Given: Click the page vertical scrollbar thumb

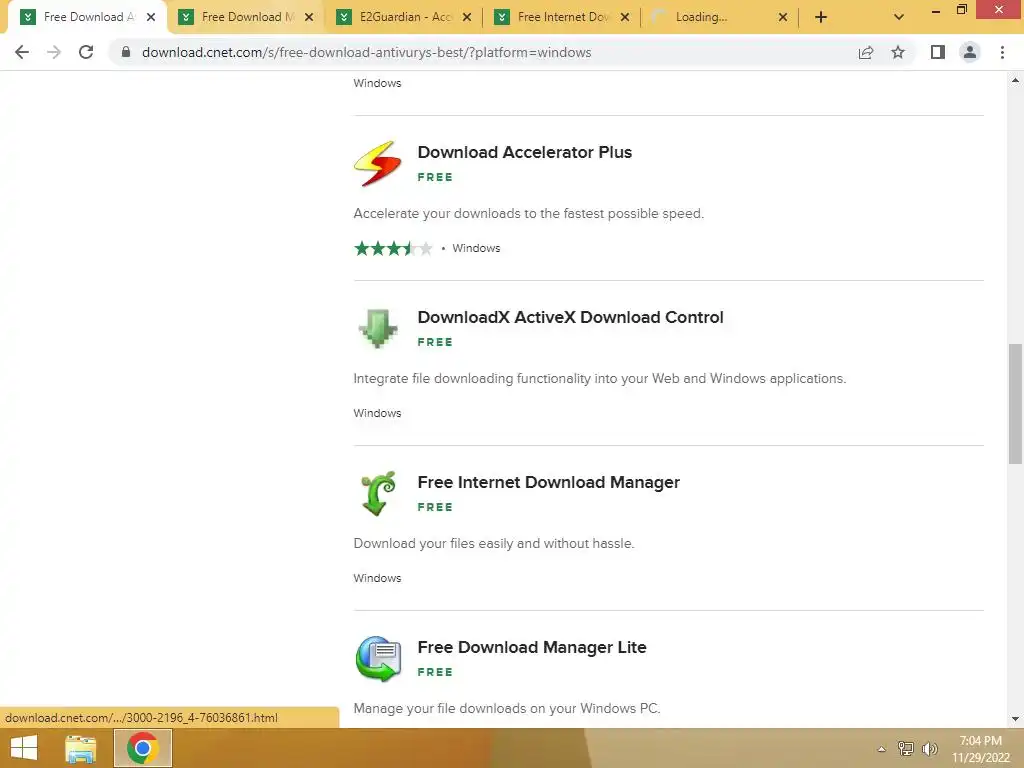Looking at the screenshot, I should [x=1015, y=404].
